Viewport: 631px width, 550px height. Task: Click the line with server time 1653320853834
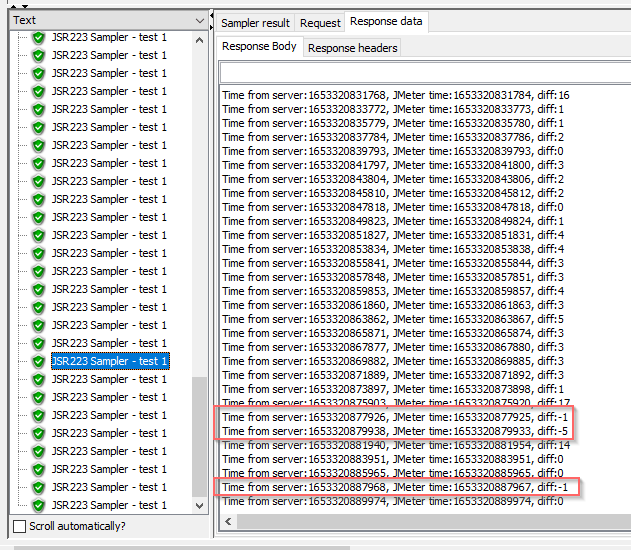(x=393, y=249)
